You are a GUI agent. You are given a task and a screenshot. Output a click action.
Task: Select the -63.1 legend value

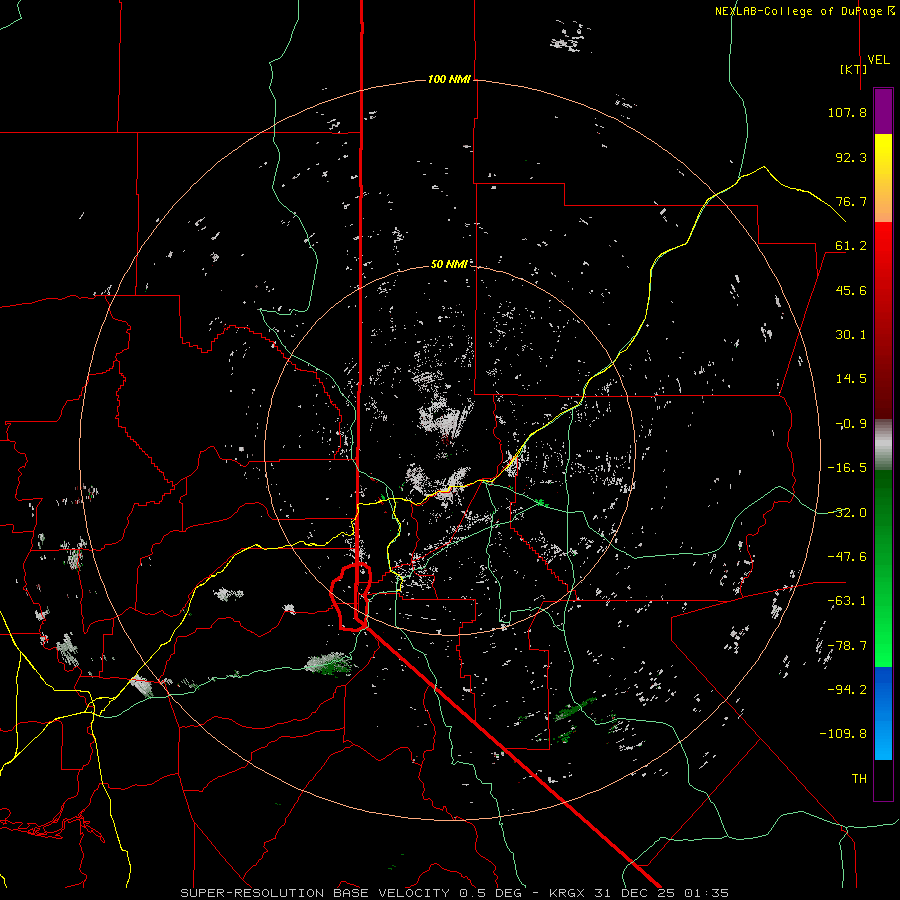pos(847,601)
